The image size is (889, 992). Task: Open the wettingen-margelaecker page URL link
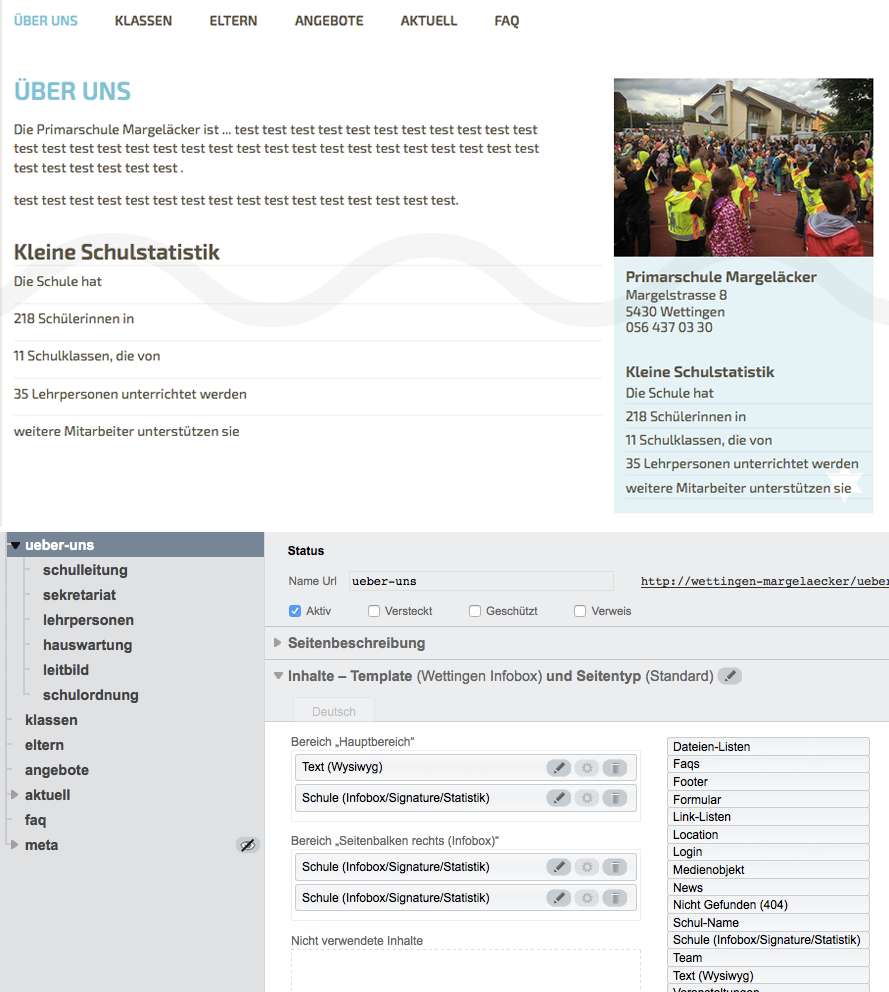pyautogui.click(x=764, y=581)
